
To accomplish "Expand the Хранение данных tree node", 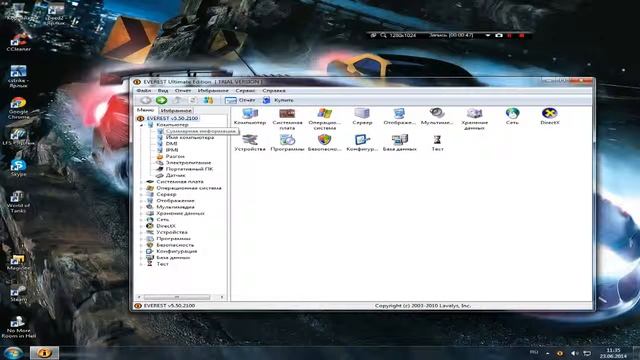I will 142,213.
